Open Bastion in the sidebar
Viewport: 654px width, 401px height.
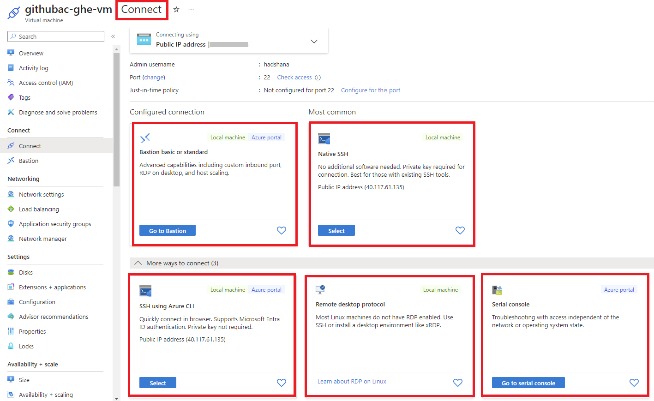coord(28,161)
